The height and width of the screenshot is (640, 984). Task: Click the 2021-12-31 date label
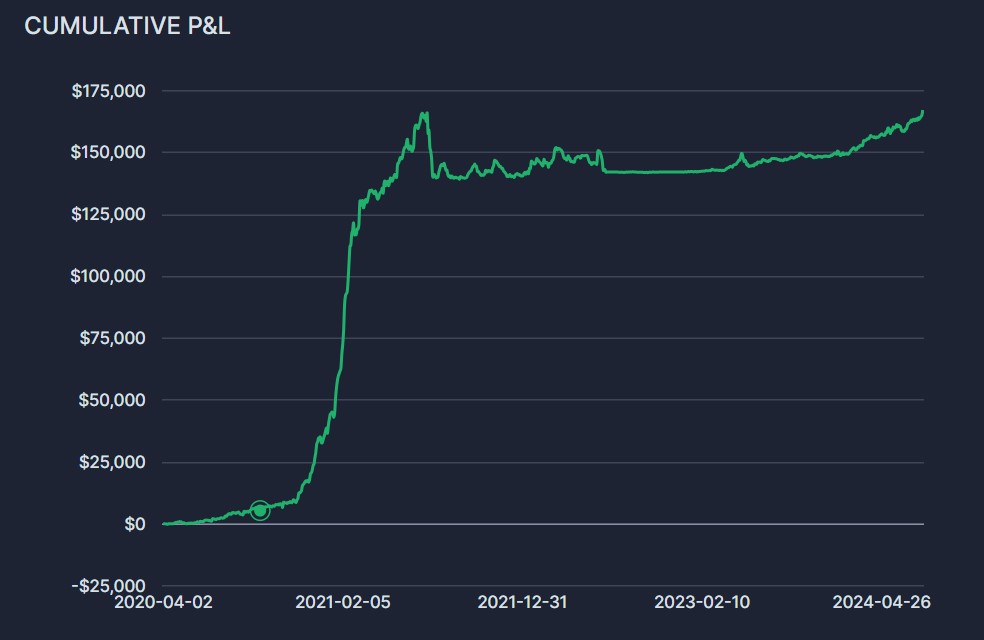[x=522, y=602]
